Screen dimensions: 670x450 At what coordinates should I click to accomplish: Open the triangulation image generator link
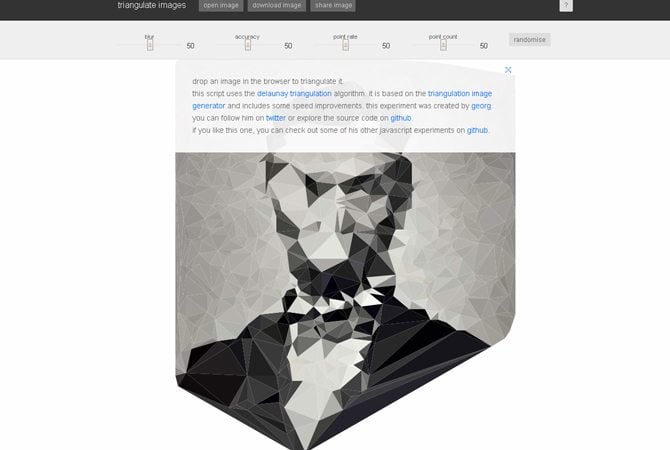pyautogui.click(x=342, y=100)
